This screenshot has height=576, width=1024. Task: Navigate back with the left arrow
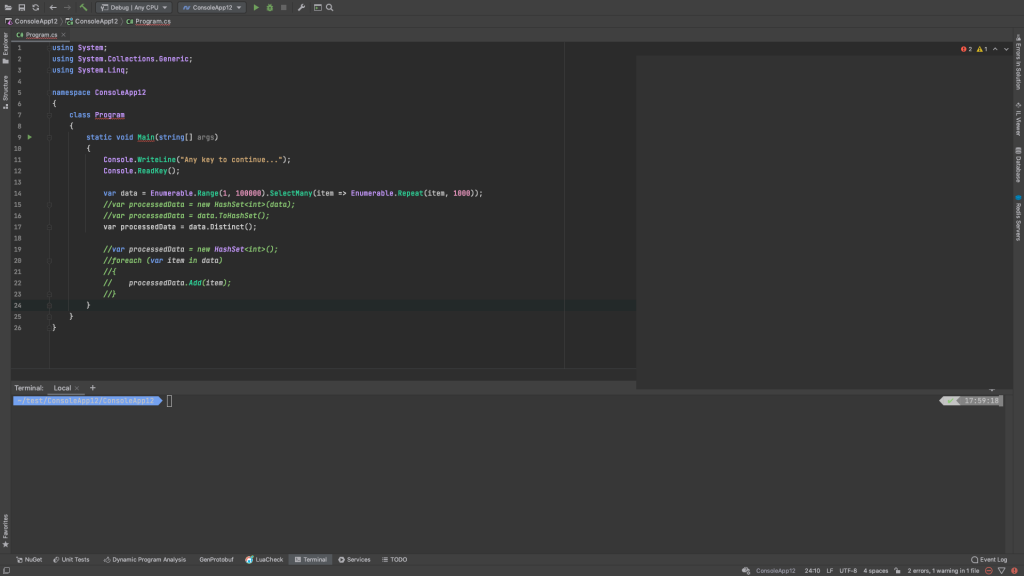tap(53, 8)
